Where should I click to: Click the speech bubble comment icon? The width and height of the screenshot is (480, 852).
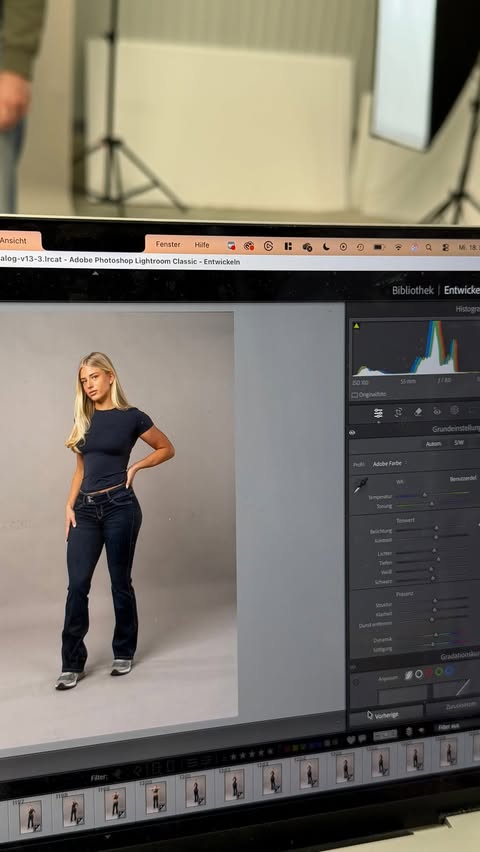point(362,739)
